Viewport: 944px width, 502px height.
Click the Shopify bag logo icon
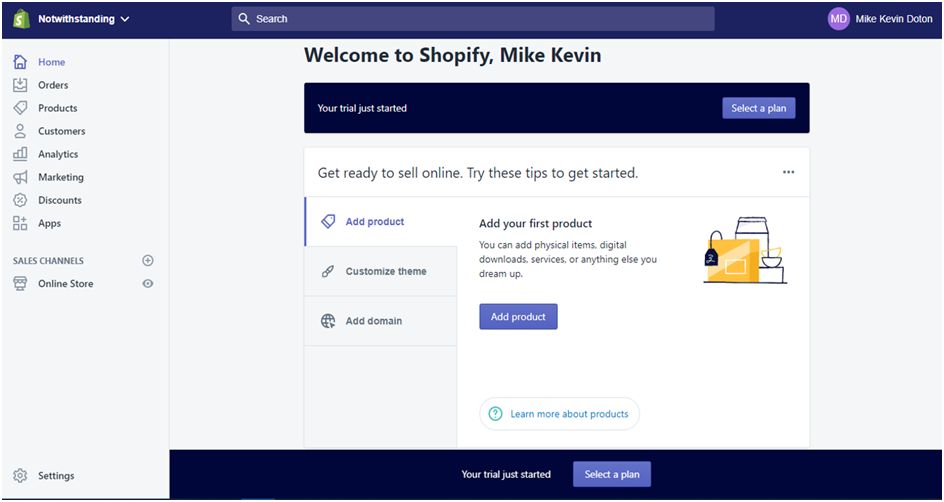click(x=21, y=19)
